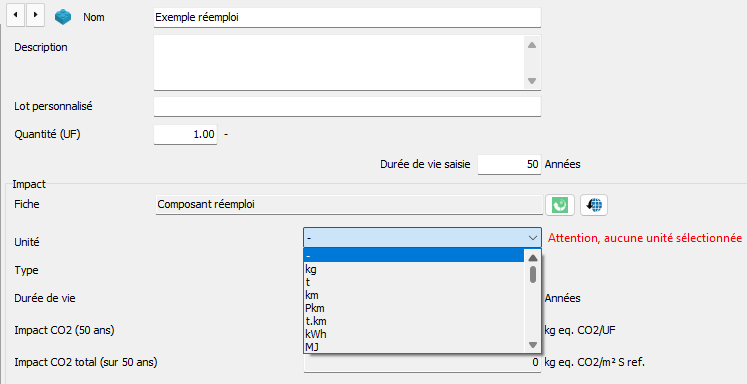Viewport: 747px width, 384px height.
Task: Edit the Nom field 'Exemple réemploi'
Action: (x=347, y=18)
